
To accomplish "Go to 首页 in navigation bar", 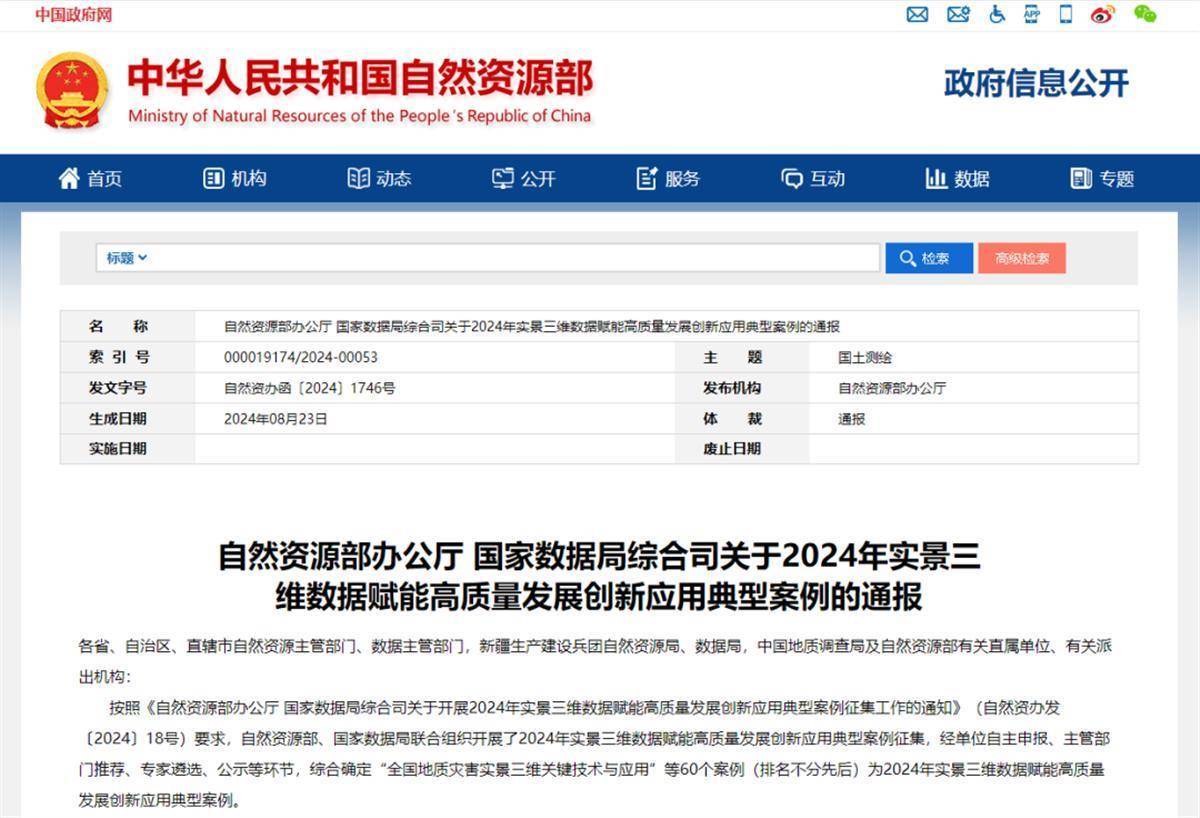I will coord(91,179).
